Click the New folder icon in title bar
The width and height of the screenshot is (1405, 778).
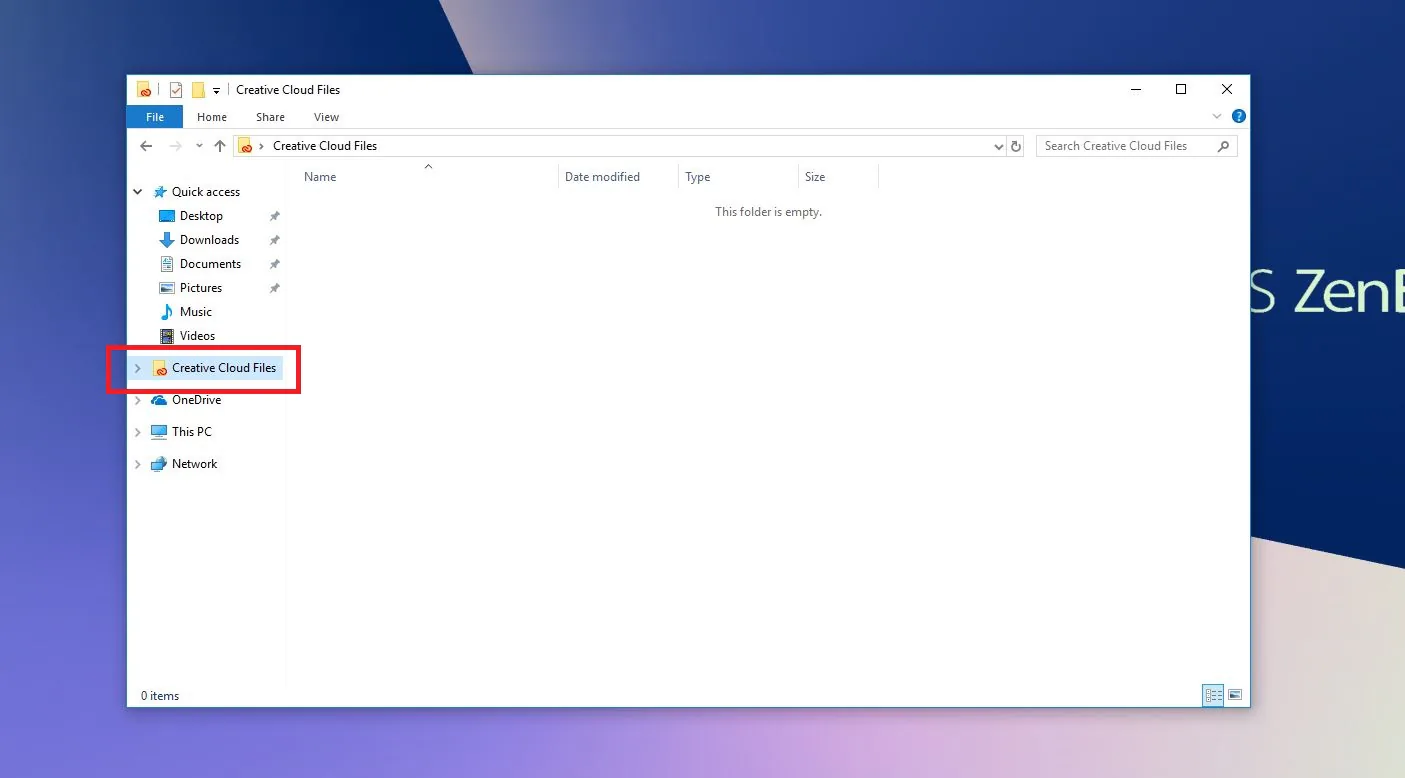198,90
